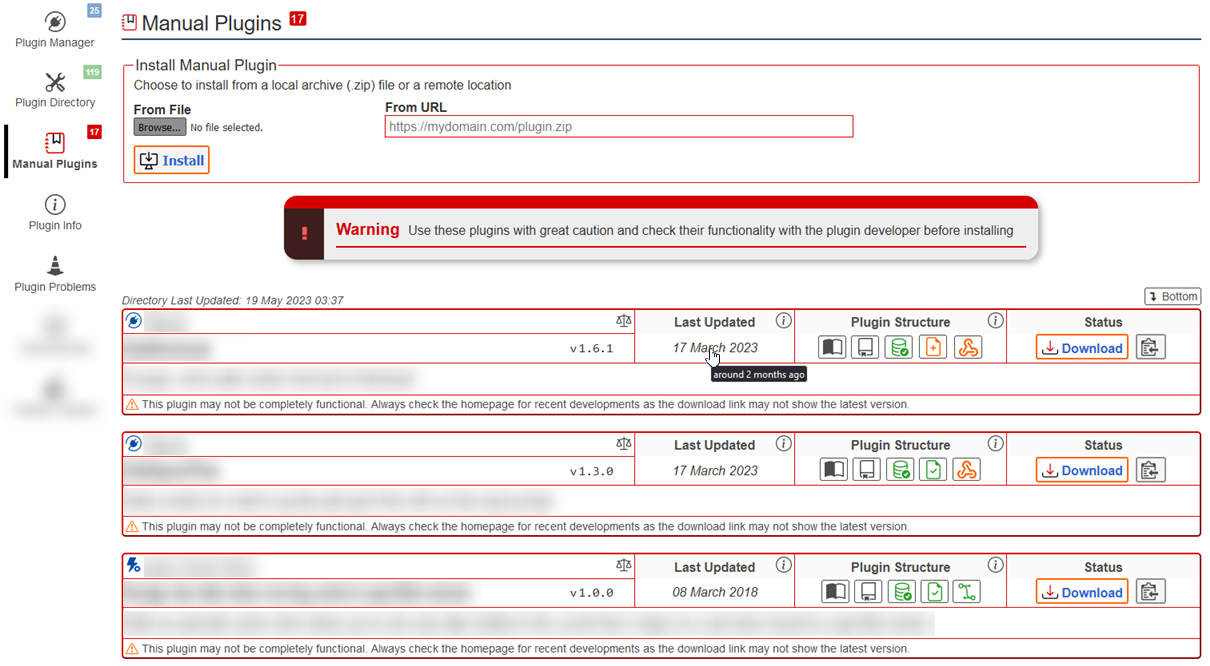Click orange webhook icon for v1.3.0 plugin
Image resolution: width=1210 pixels, height=666 pixels.
coord(967,470)
